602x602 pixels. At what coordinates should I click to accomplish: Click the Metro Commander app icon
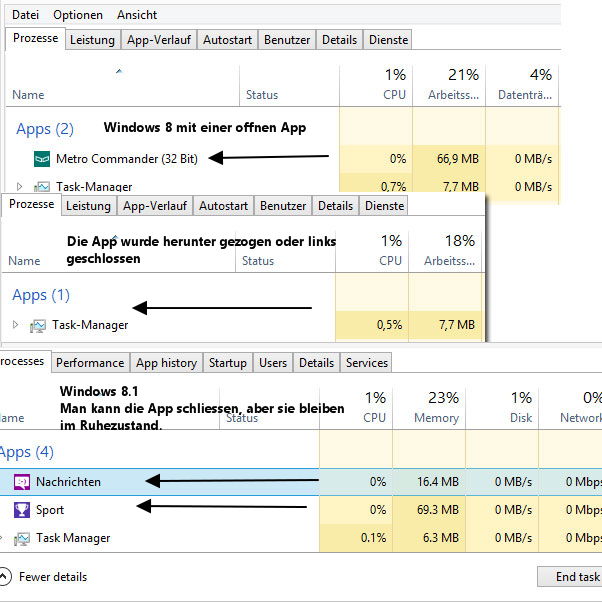click(42, 159)
